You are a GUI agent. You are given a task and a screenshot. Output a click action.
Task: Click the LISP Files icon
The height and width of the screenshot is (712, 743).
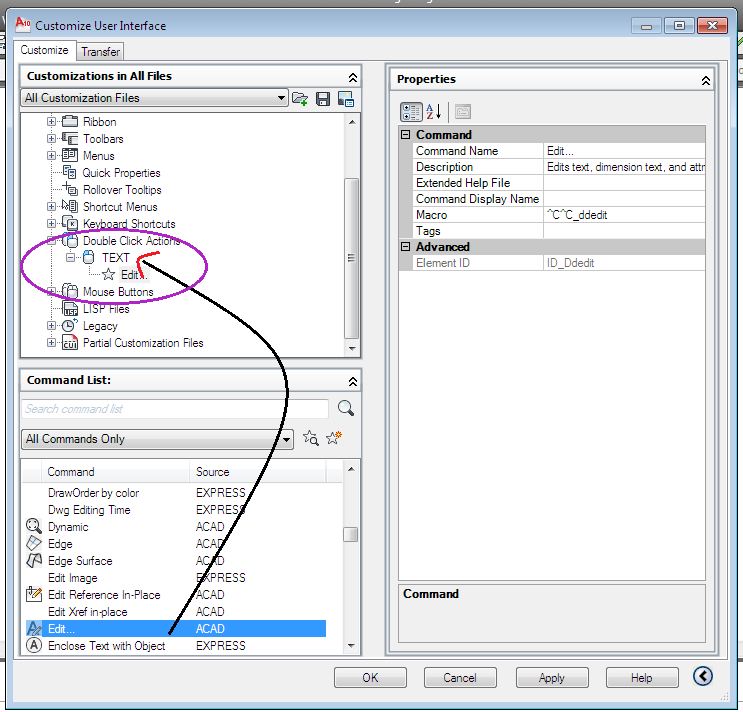[71, 309]
